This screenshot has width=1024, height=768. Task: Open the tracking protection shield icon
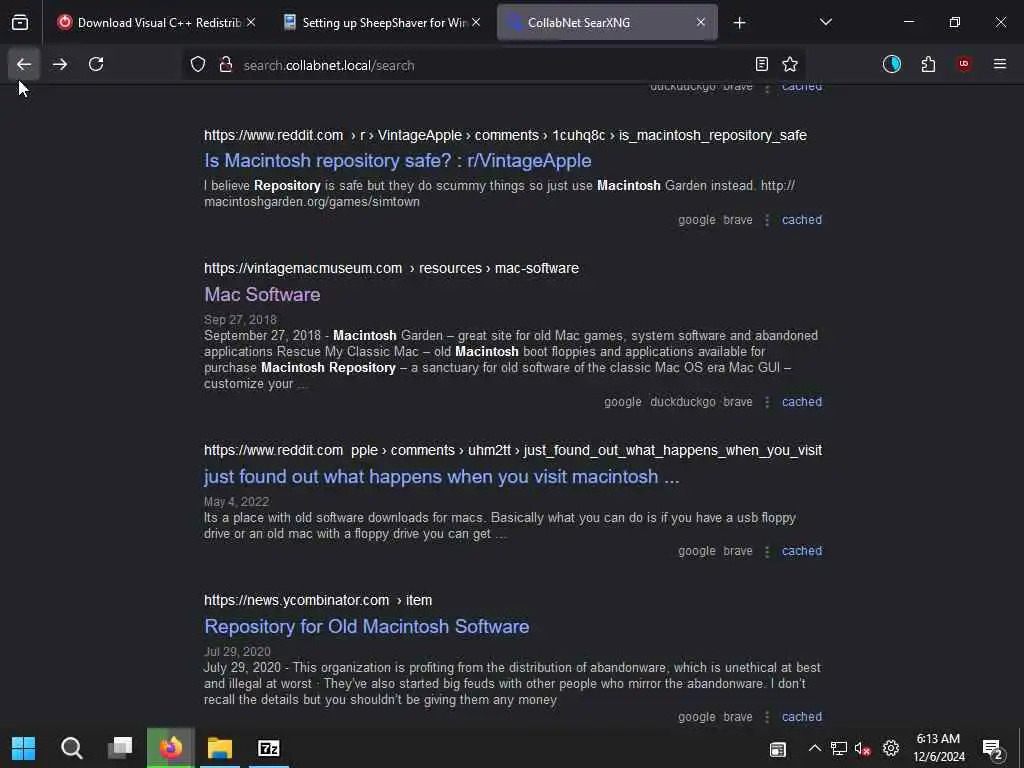(198, 64)
